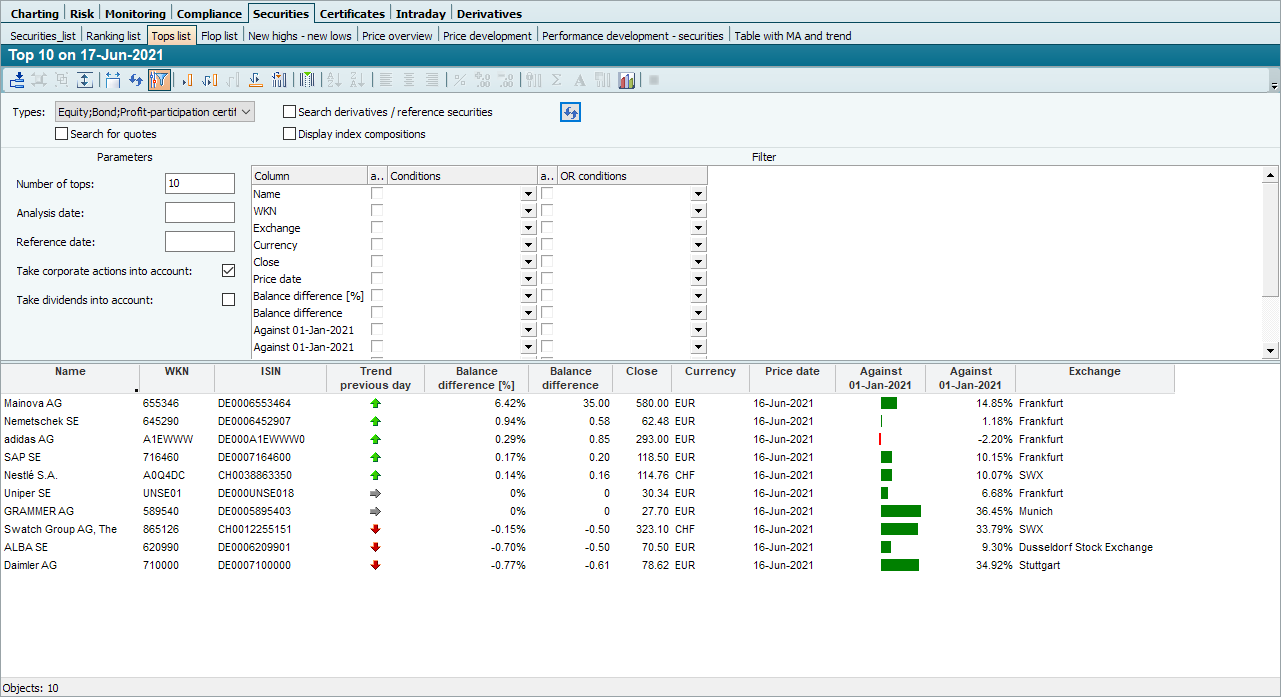Click the green-topped column selection icon
Viewport: 1281px width, 697px height.
tap(307, 80)
